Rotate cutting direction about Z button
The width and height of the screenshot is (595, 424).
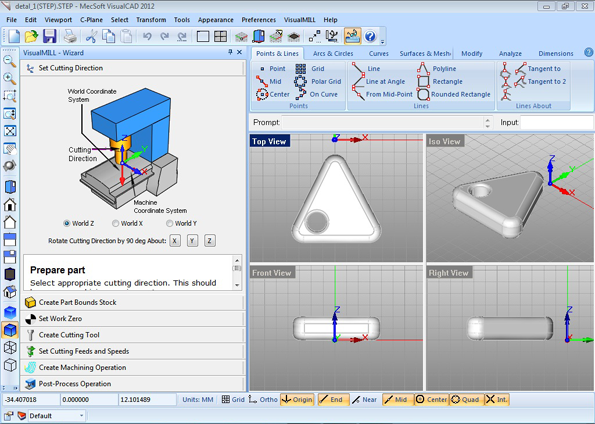[210, 241]
